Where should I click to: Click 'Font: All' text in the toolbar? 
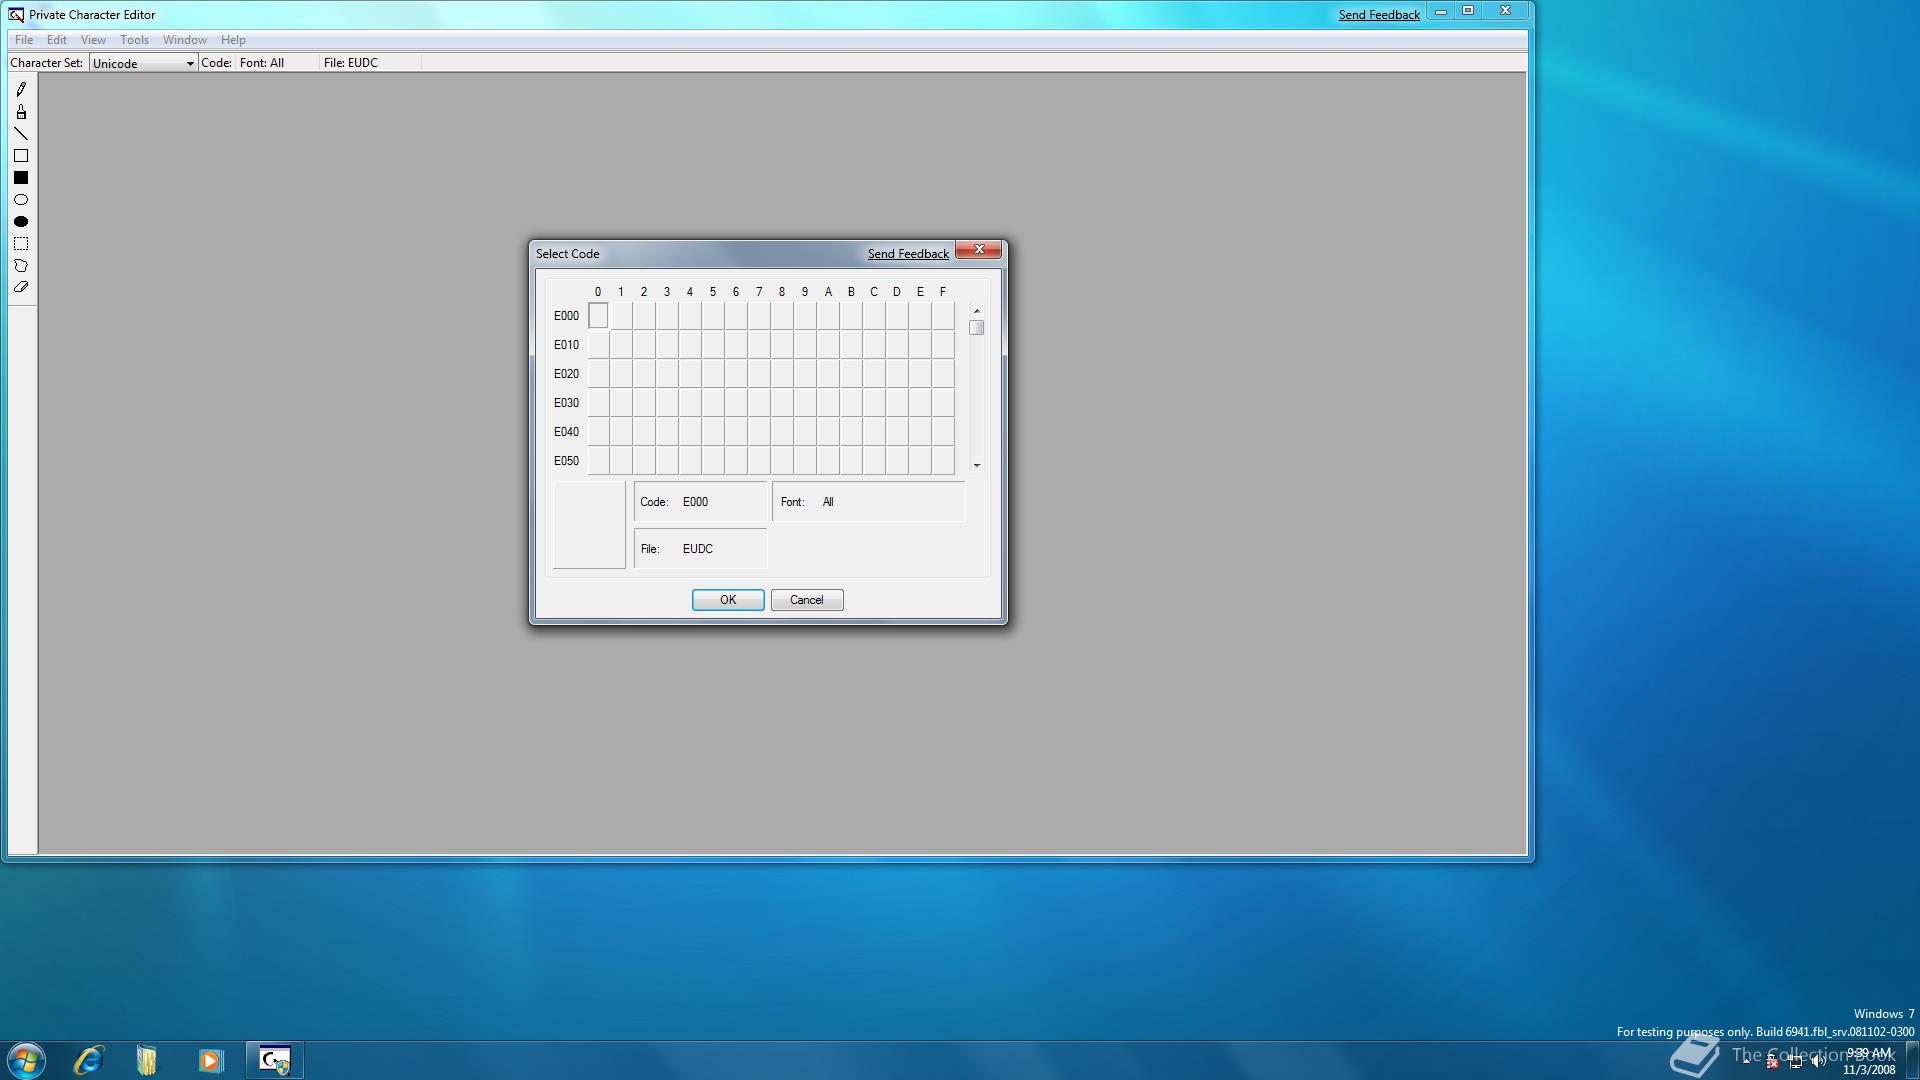coord(262,63)
